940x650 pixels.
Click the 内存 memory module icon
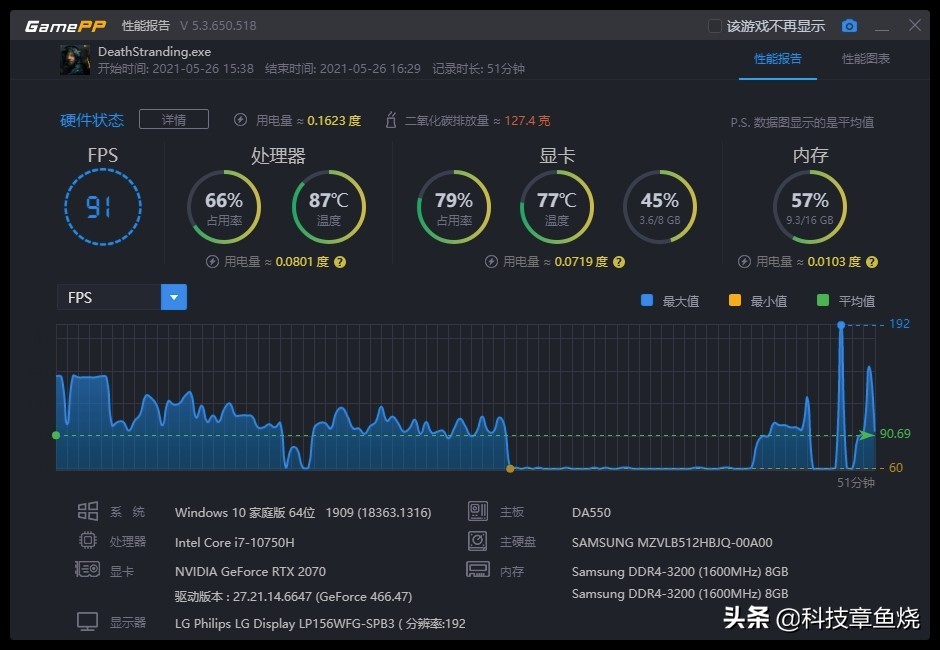477,570
